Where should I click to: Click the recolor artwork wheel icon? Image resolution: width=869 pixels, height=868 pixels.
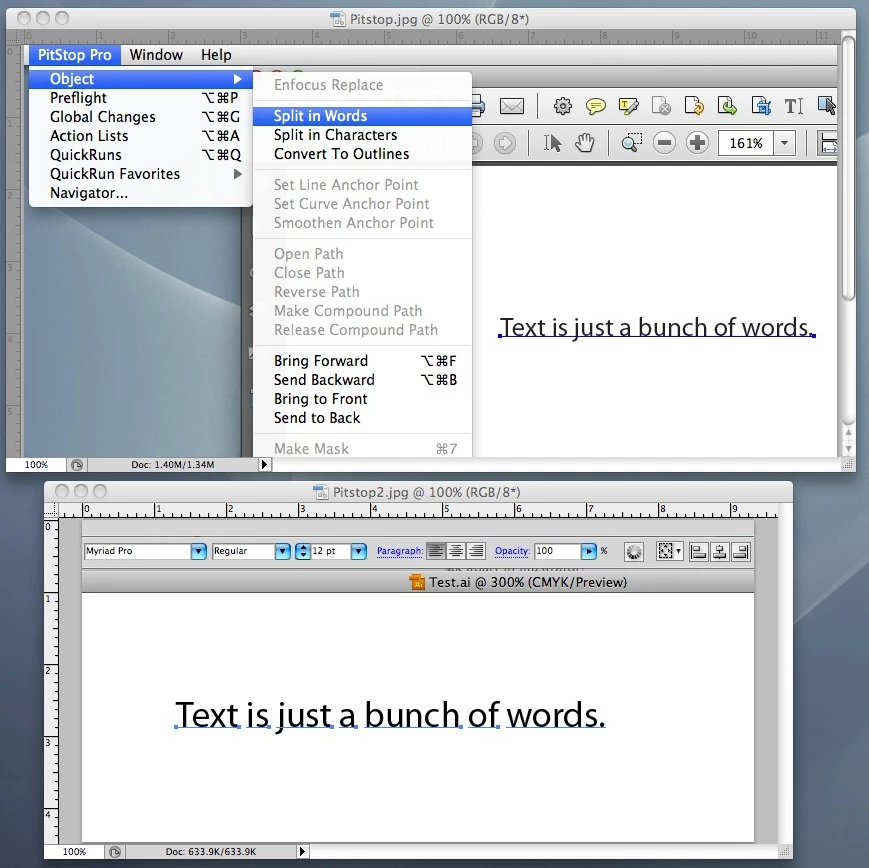(x=634, y=552)
